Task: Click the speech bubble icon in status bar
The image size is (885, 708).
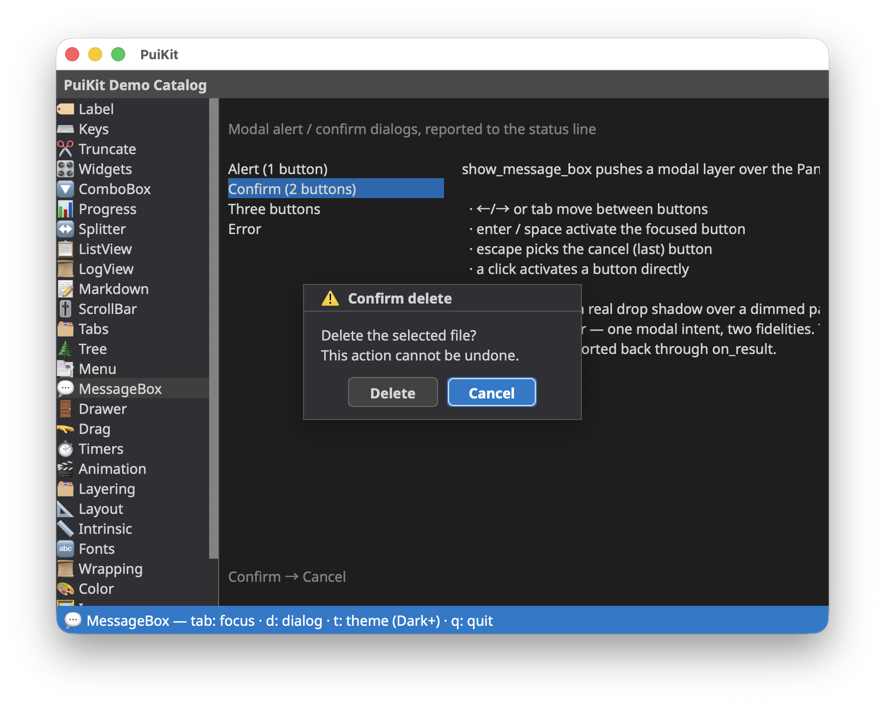Action: [x=73, y=620]
